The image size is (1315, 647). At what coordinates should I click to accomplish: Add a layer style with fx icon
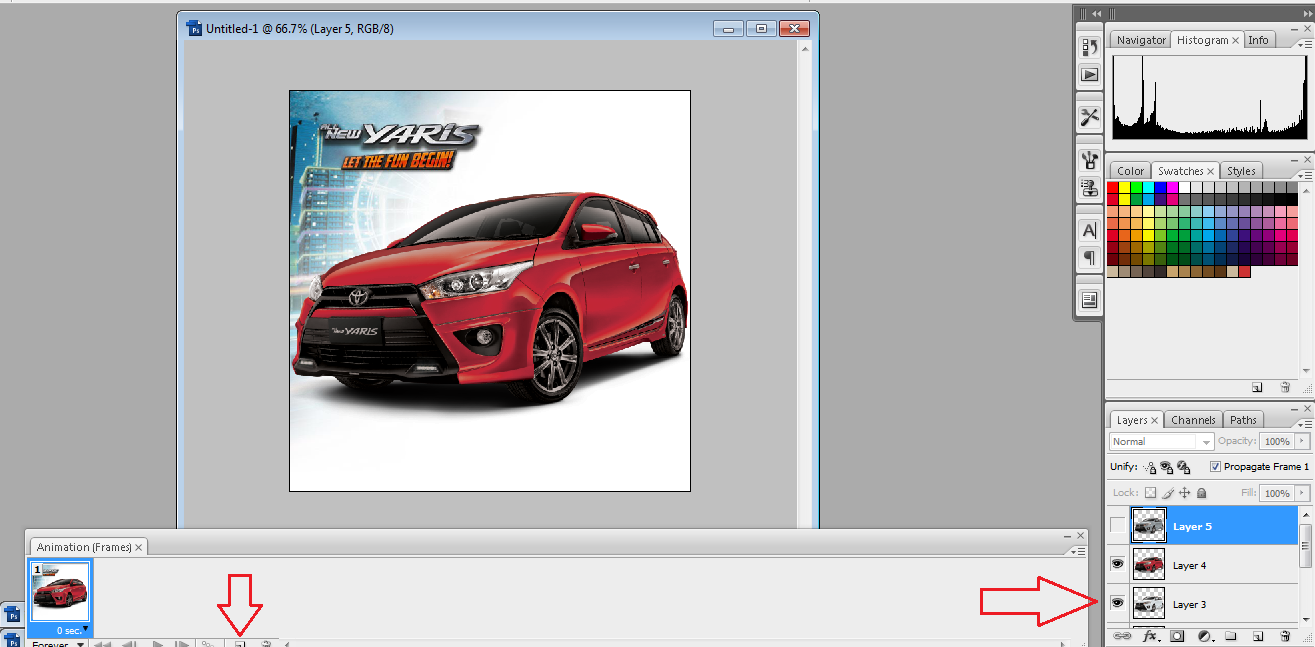[x=1151, y=636]
